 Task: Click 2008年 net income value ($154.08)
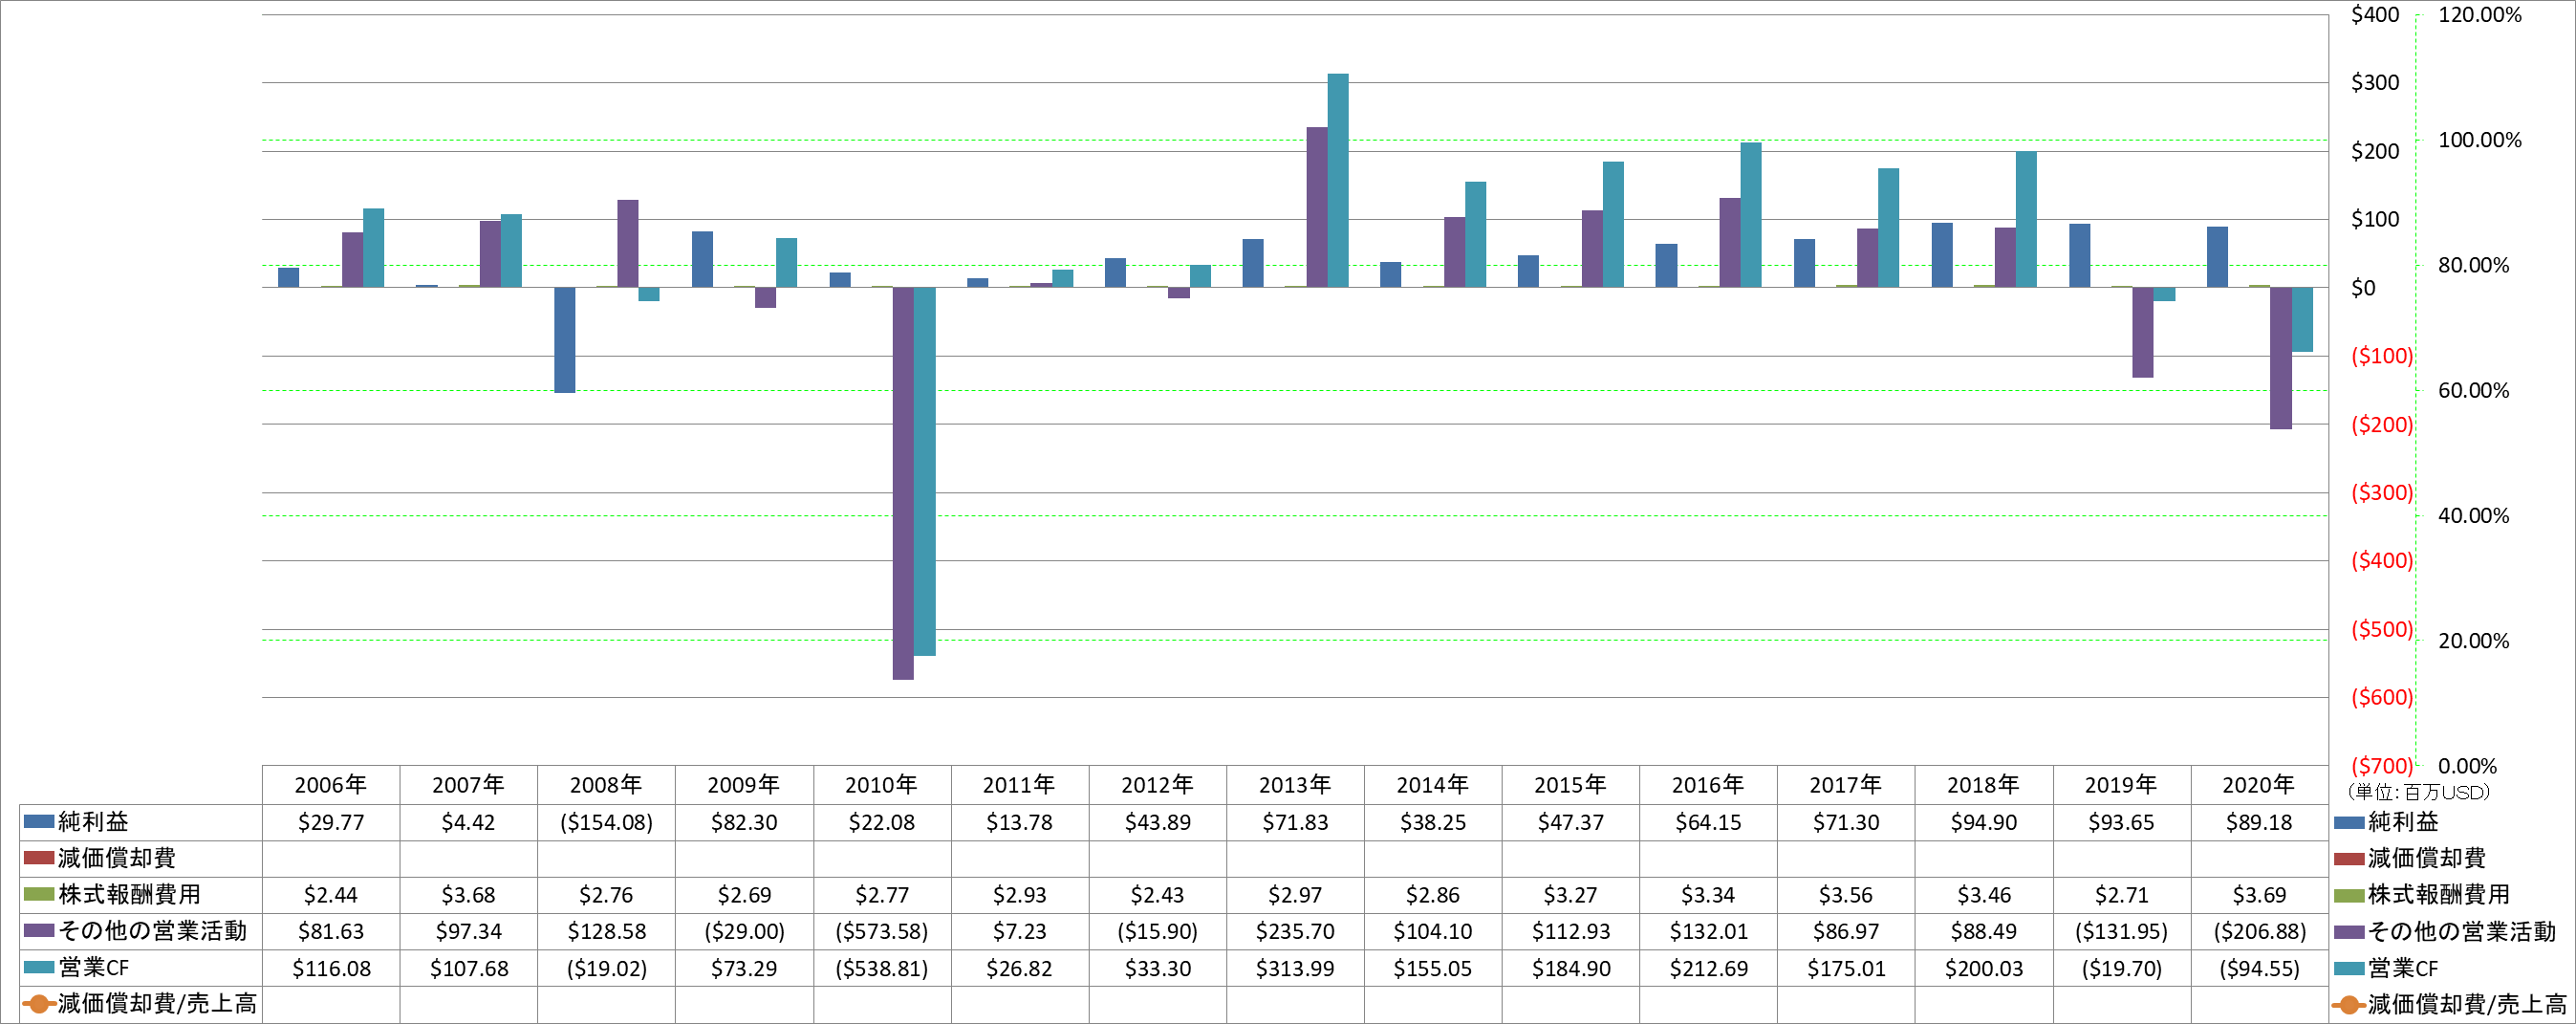pyautogui.click(x=606, y=822)
